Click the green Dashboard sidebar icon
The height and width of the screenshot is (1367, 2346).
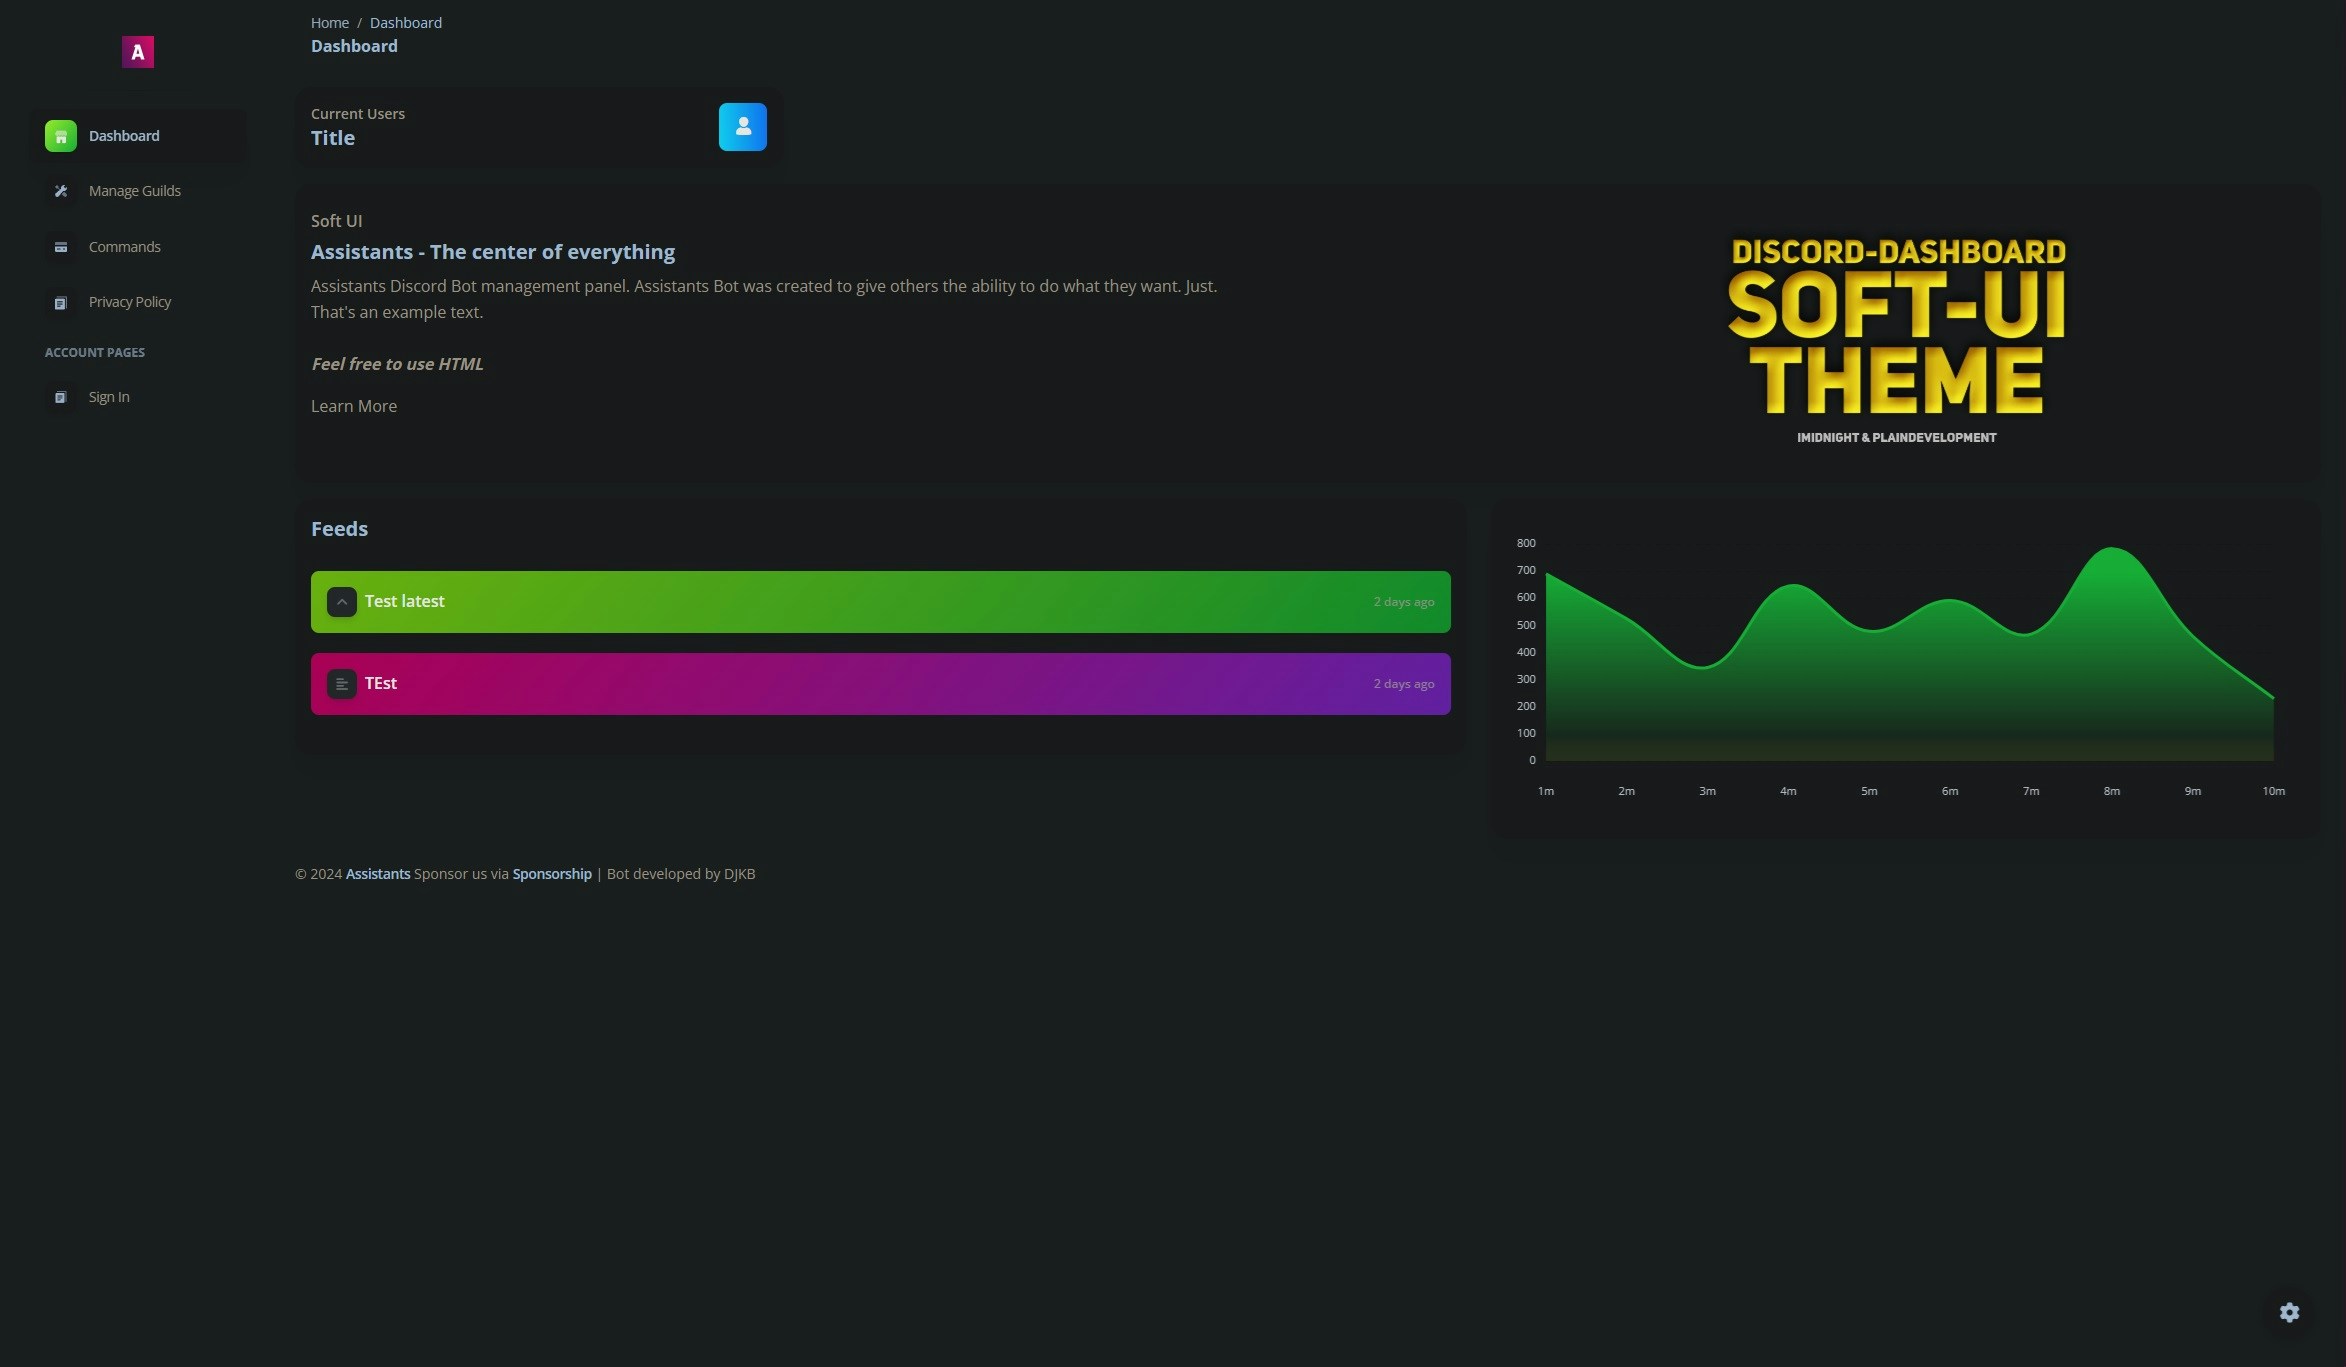point(61,136)
